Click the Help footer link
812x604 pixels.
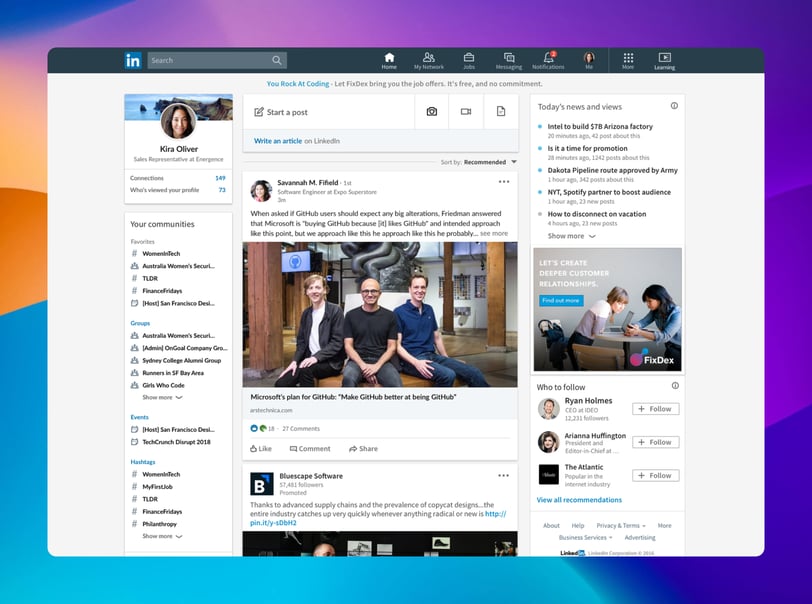coord(577,525)
